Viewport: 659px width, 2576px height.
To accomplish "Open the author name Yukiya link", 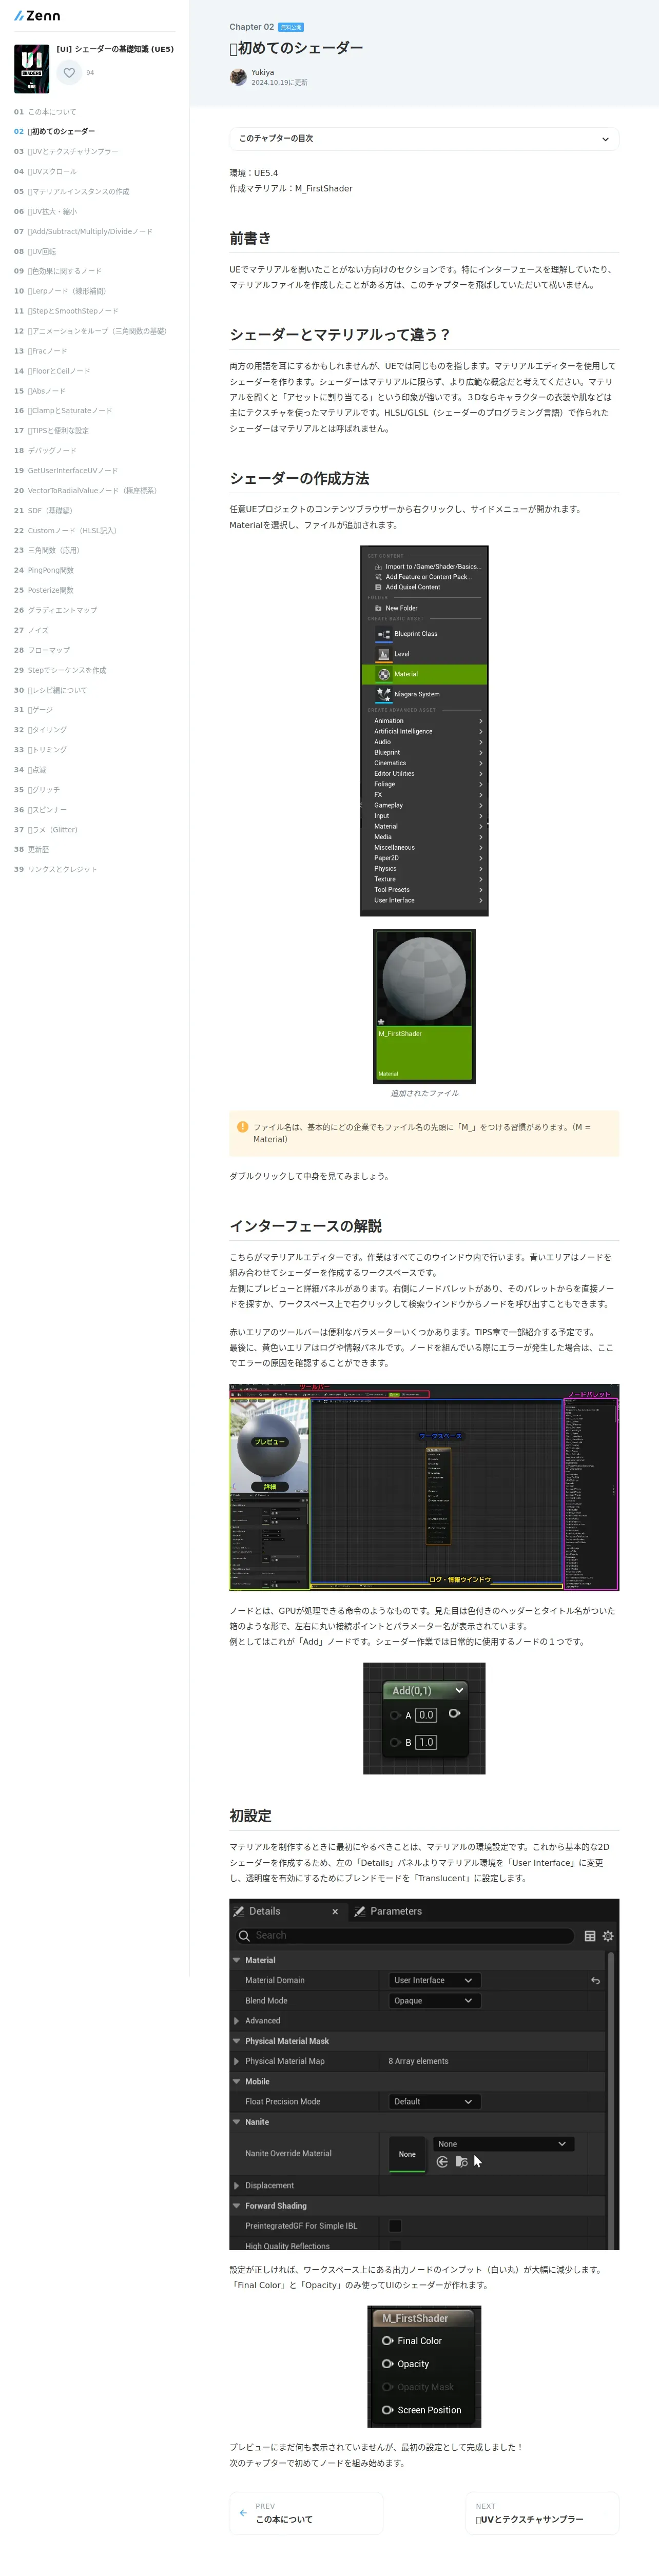I will coord(262,72).
